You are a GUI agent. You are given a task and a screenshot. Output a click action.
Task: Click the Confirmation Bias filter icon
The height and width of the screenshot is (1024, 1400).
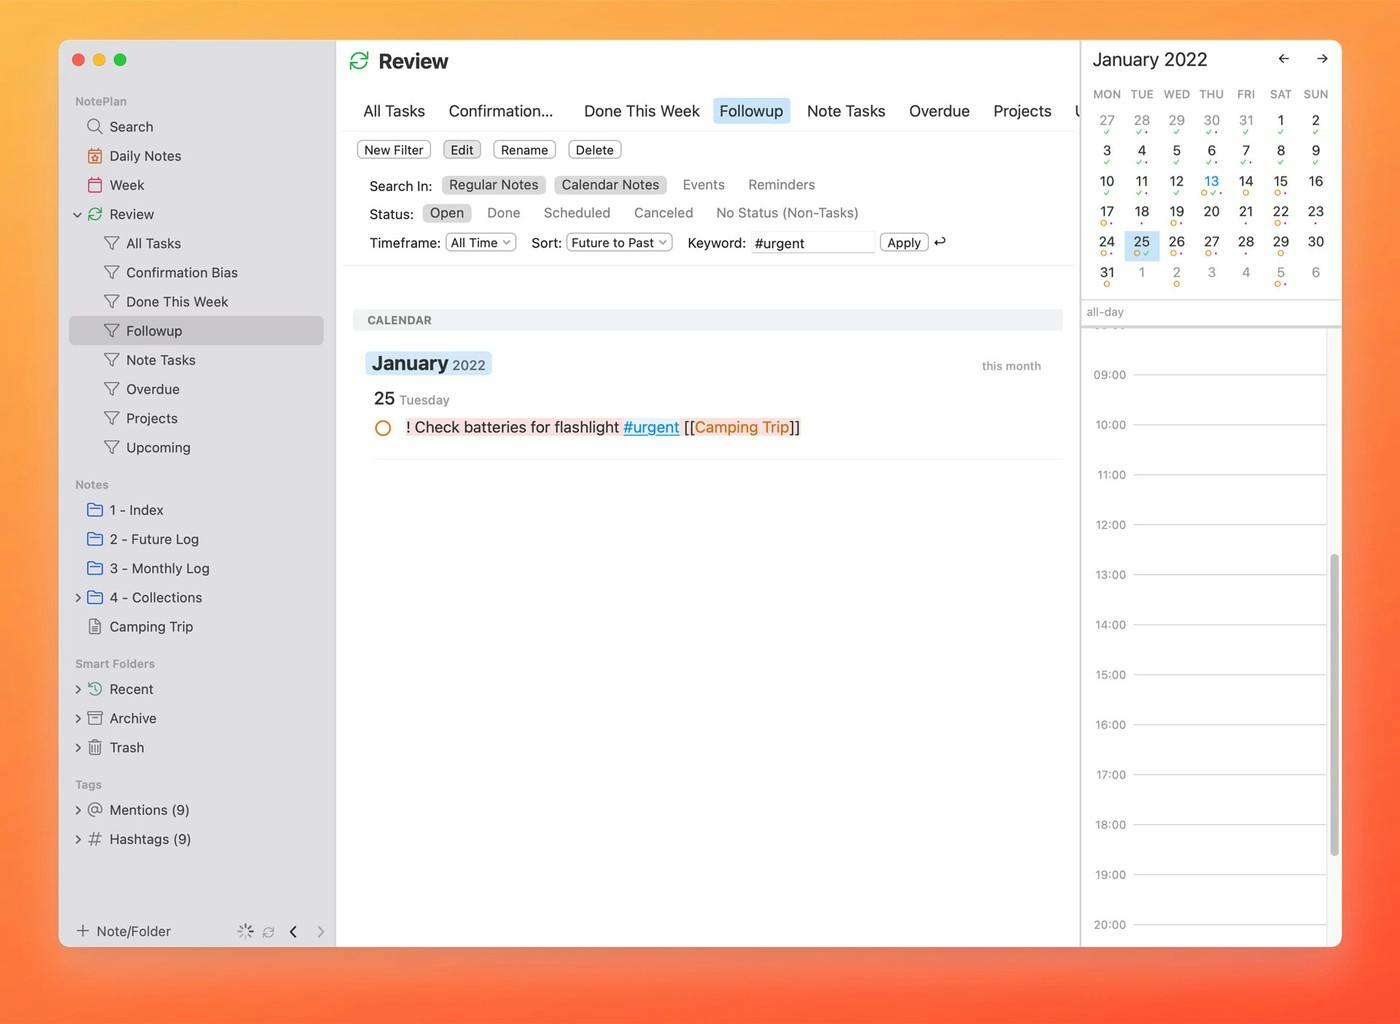(112, 272)
